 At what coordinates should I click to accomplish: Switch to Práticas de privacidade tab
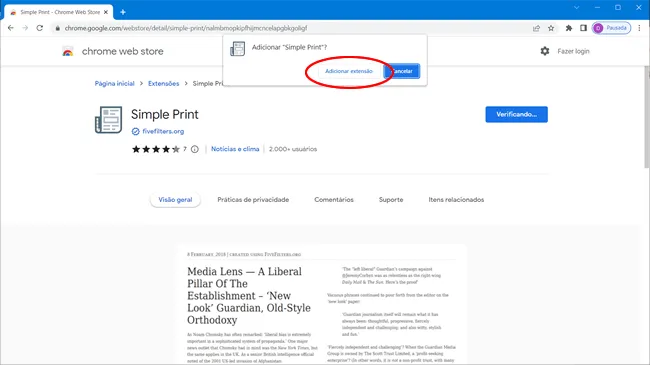point(253,200)
